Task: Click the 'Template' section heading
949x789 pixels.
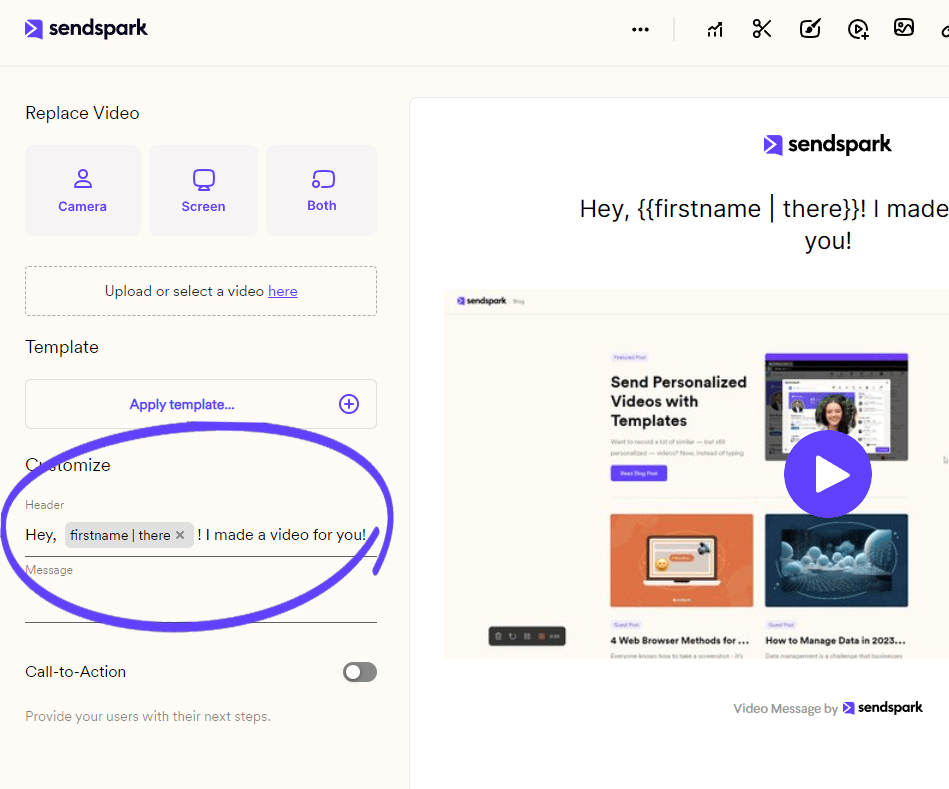Action: (62, 347)
